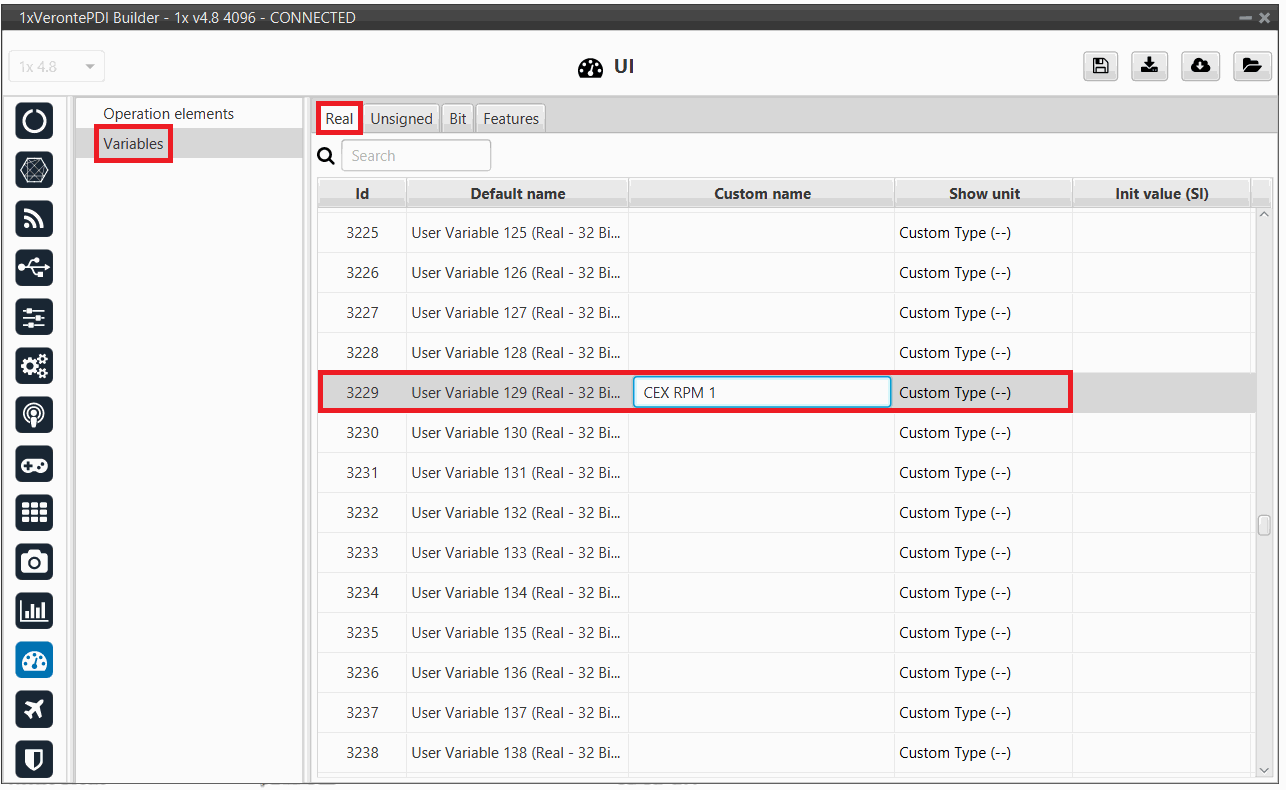Open the camera sidebar icon
1286x790 pixels.
click(34, 563)
